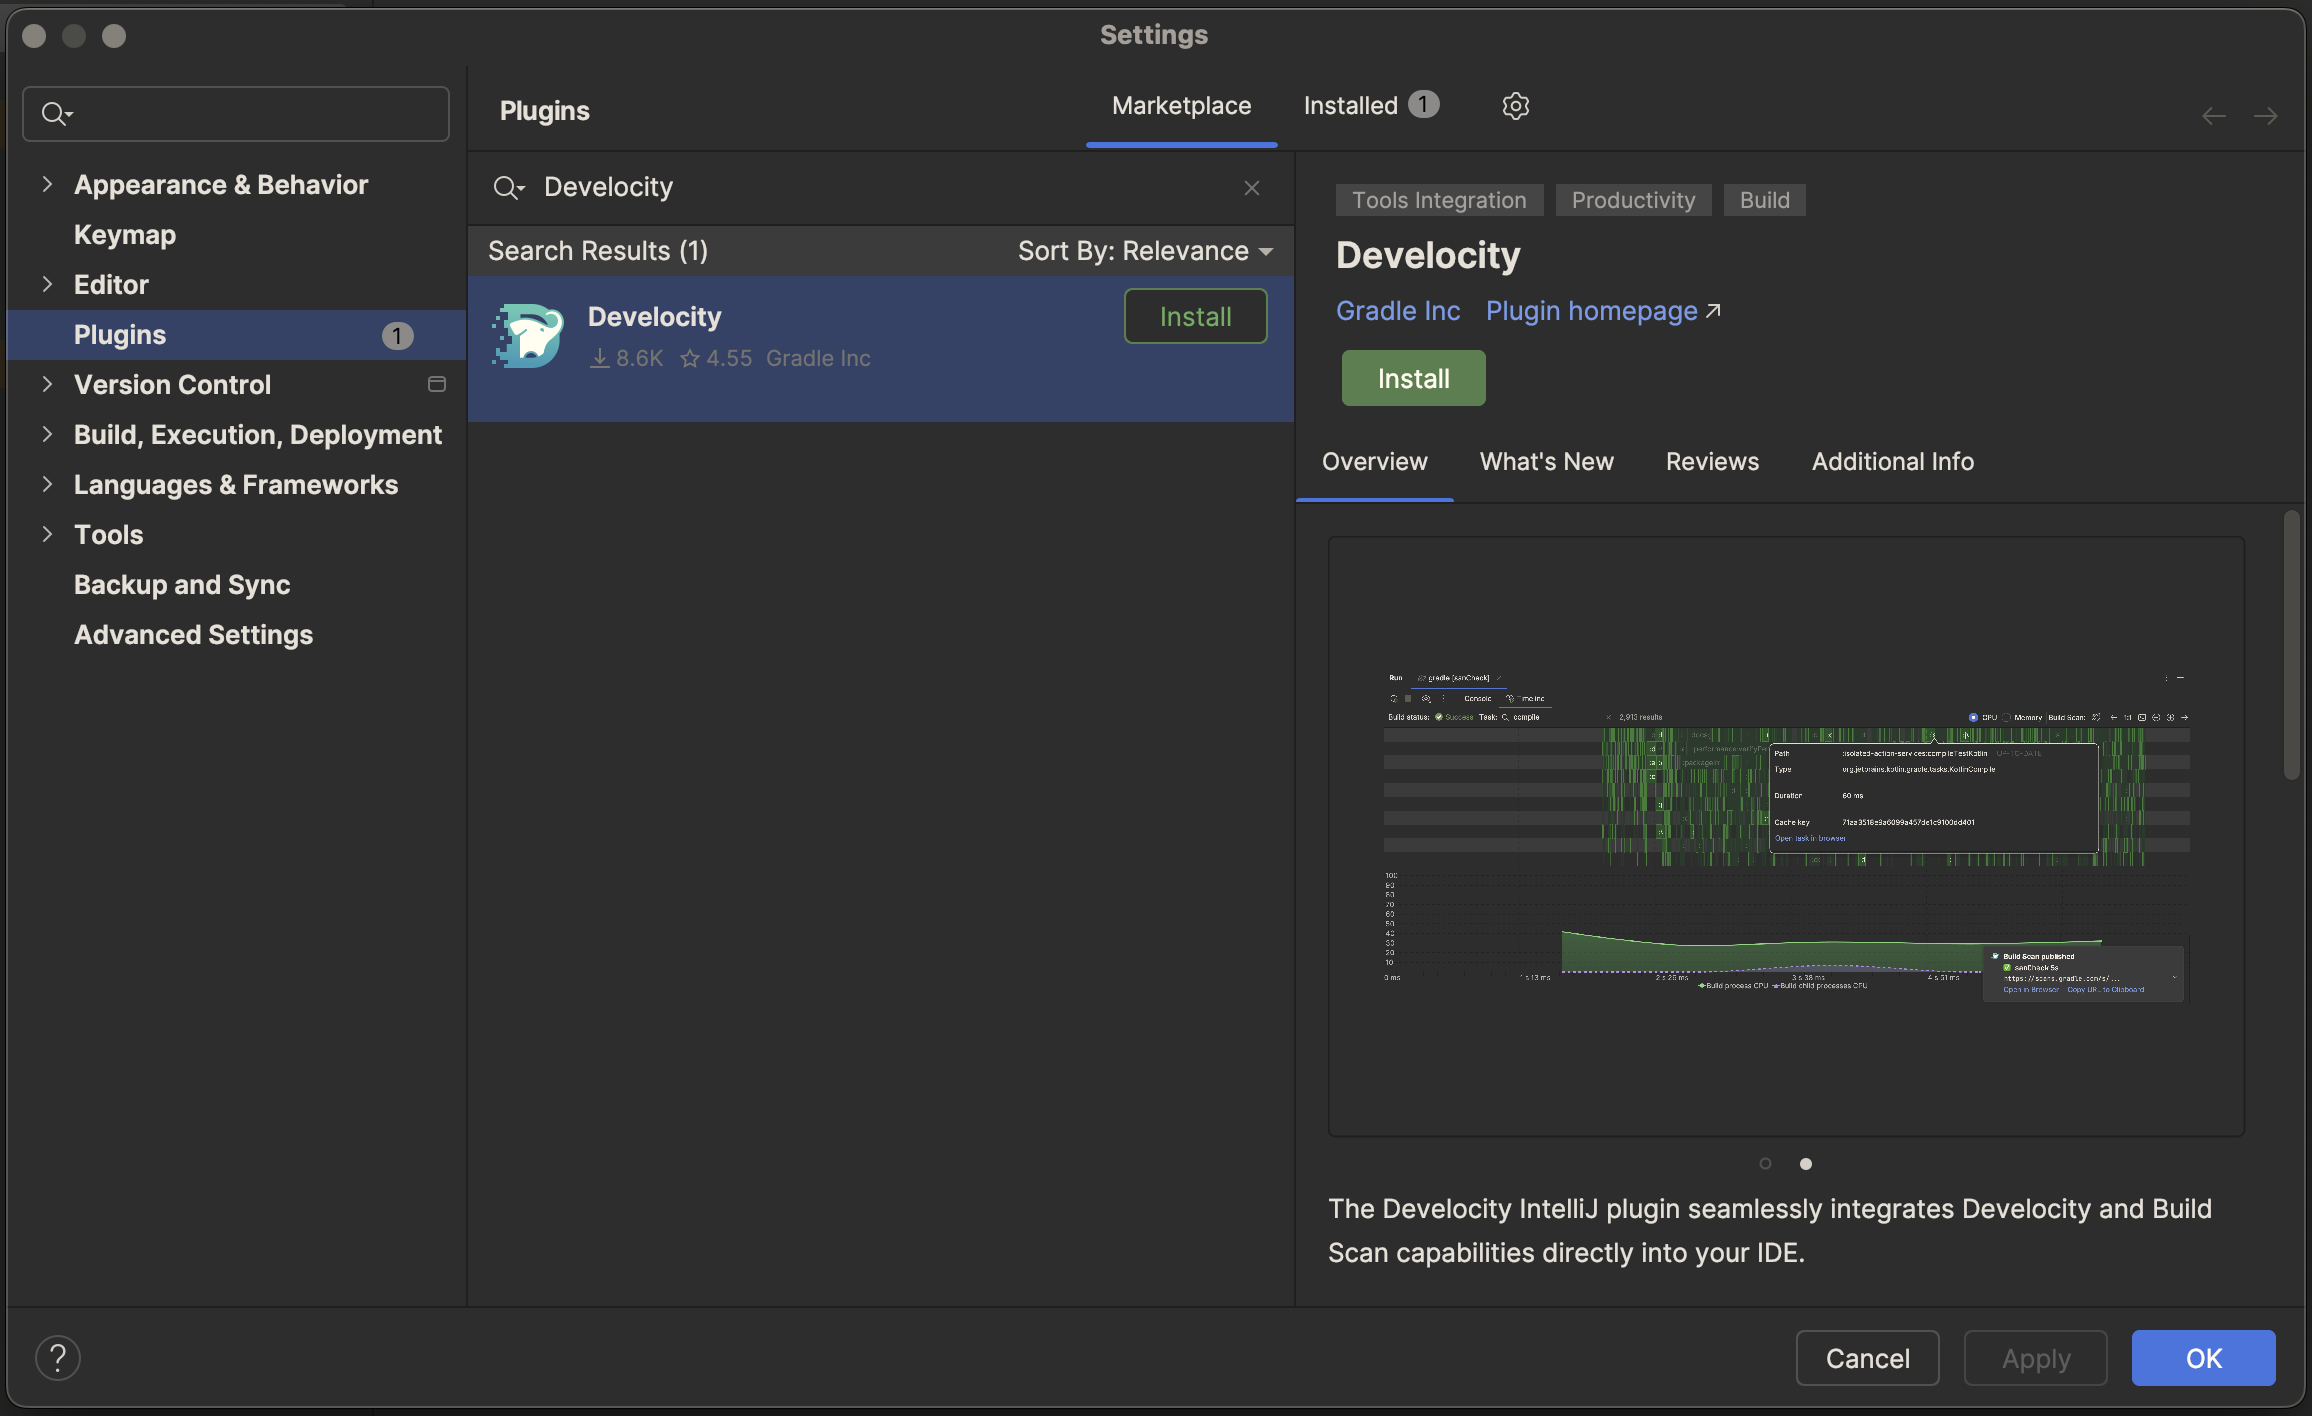This screenshot has height=1416, width=2312.
Task: Open the What's New tab
Action: tap(1546, 462)
